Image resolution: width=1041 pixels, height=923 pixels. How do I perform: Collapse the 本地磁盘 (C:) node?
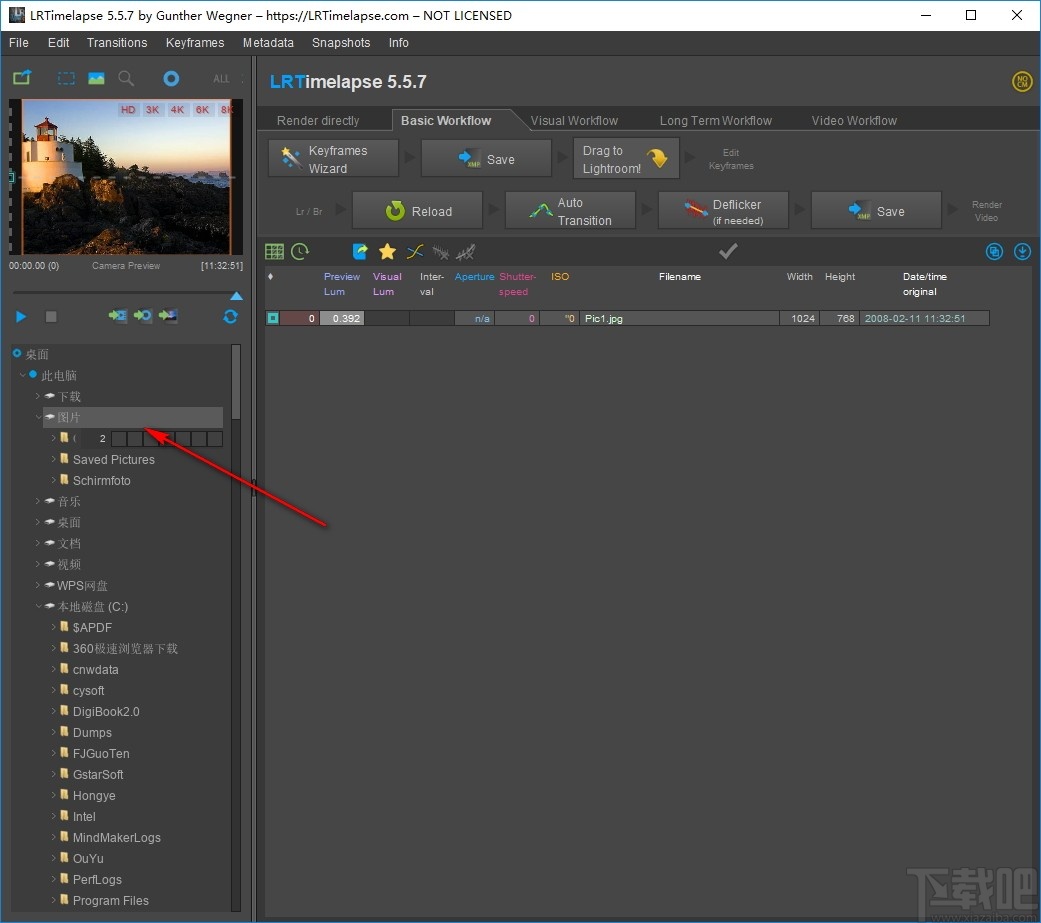click(x=38, y=606)
